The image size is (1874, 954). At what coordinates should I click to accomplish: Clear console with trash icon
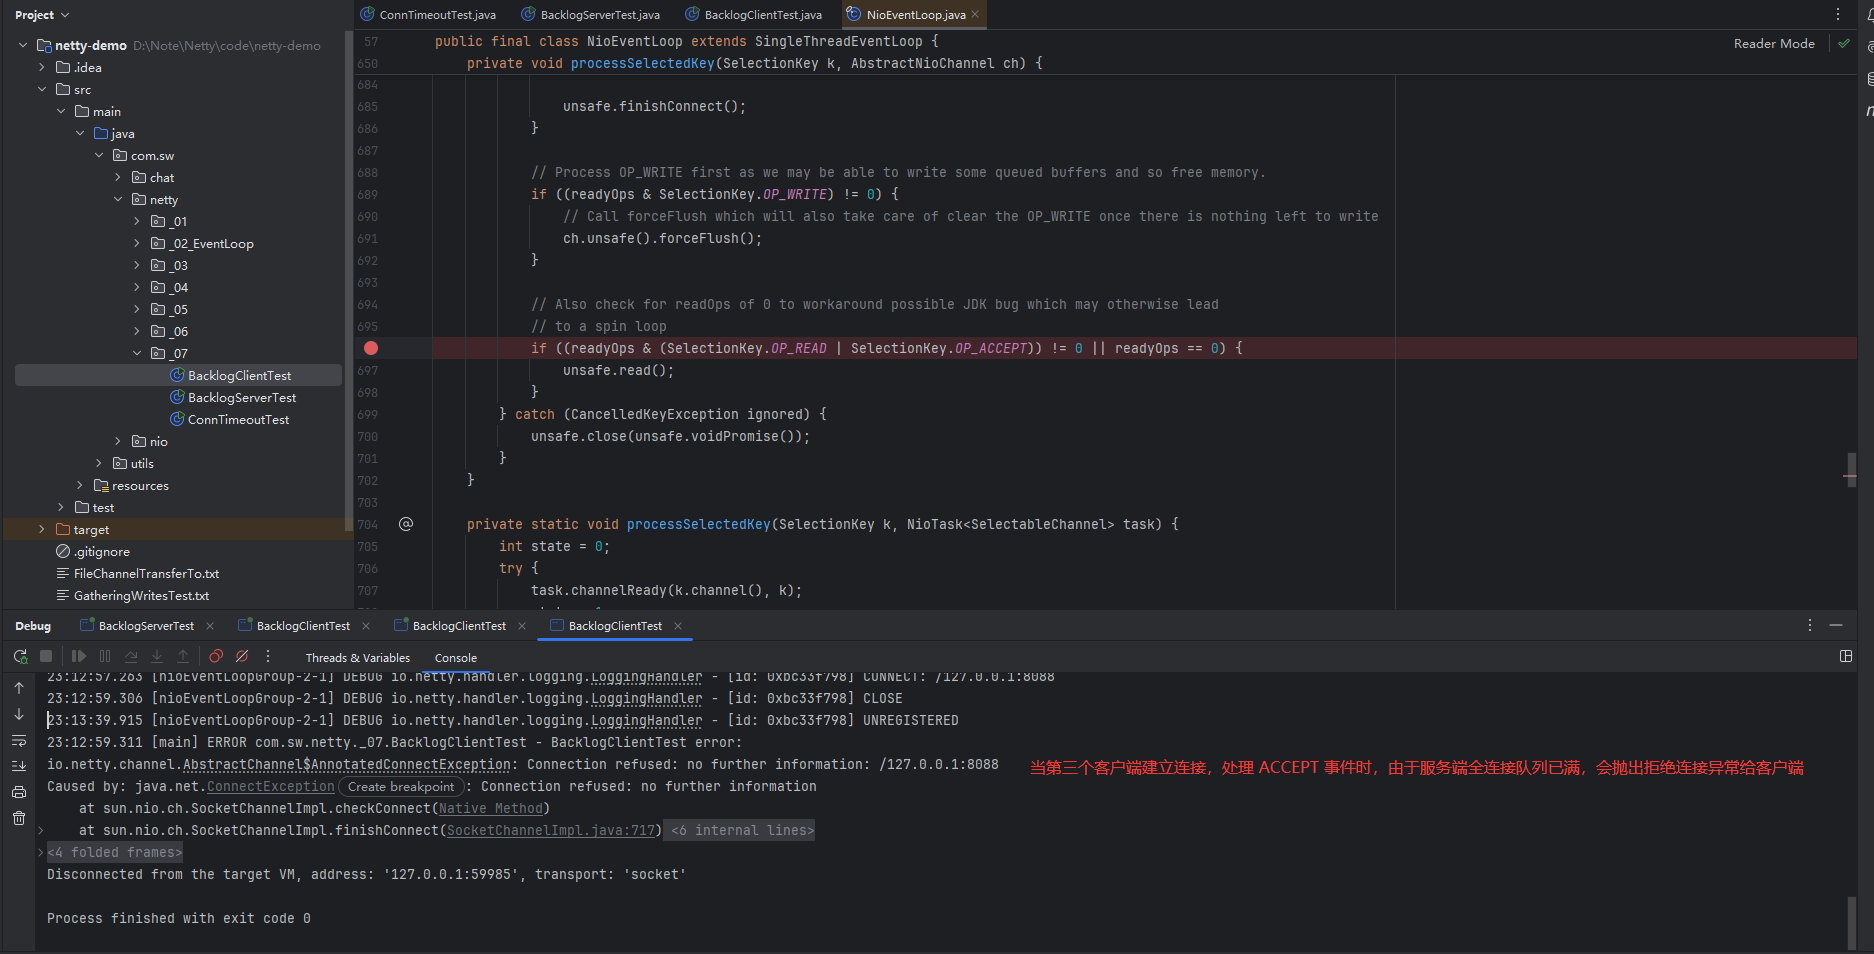tap(19, 818)
